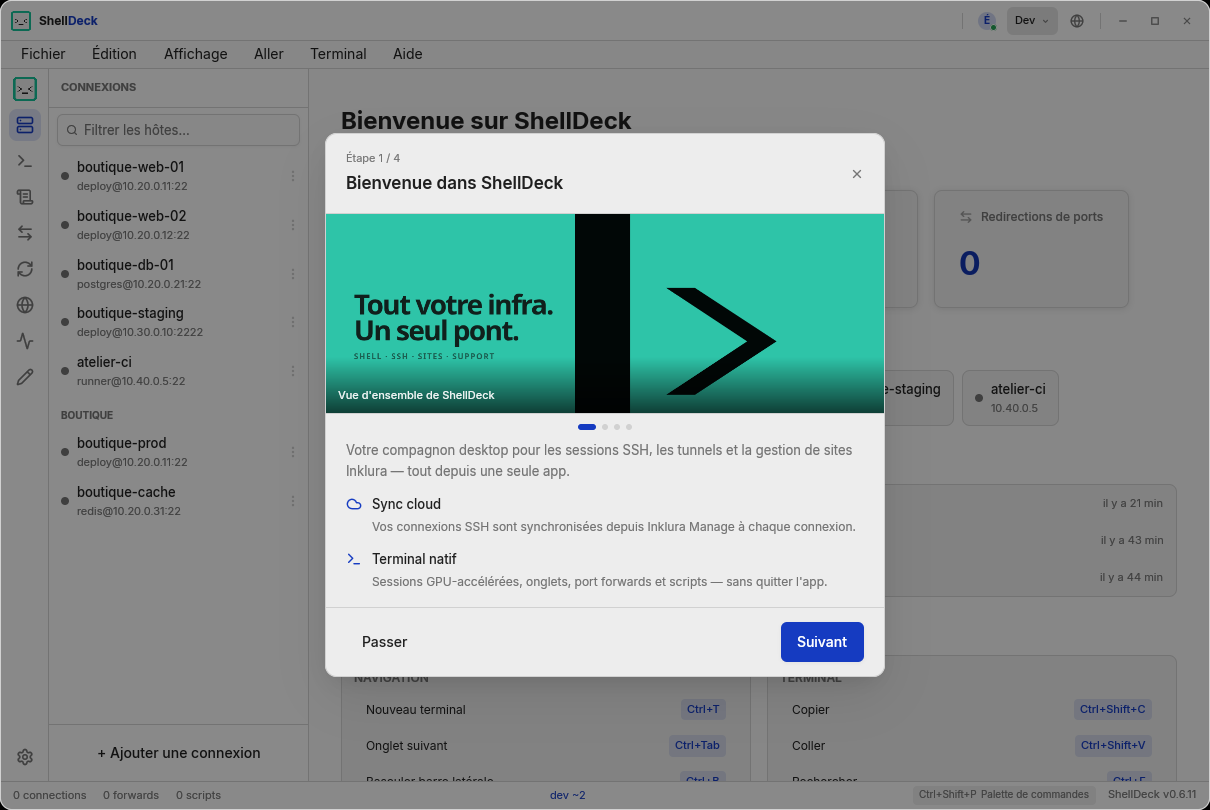The height and width of the screenshot is (810, 1210).
Task: Open the Sites globe sidebar icon
Action: (x=25, y=305)
